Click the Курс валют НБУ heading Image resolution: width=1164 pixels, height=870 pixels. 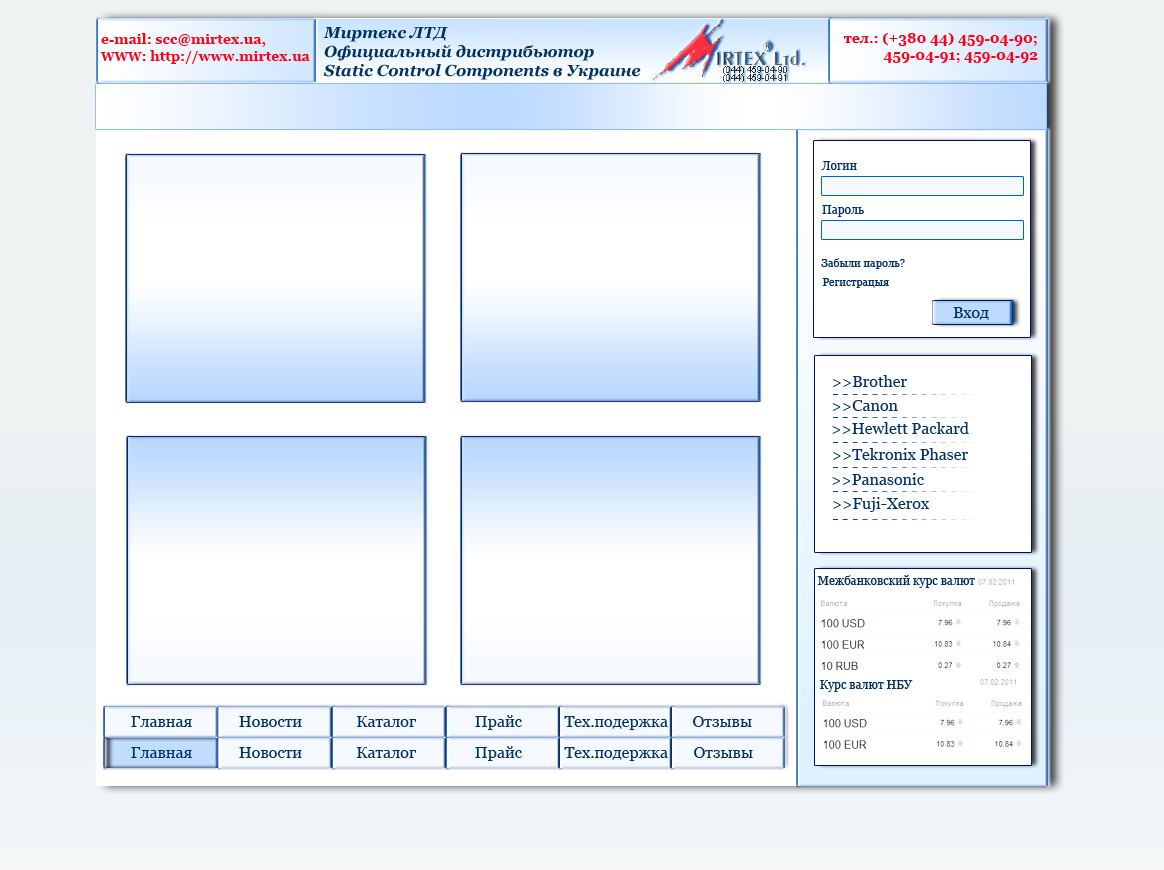(866, 684)
